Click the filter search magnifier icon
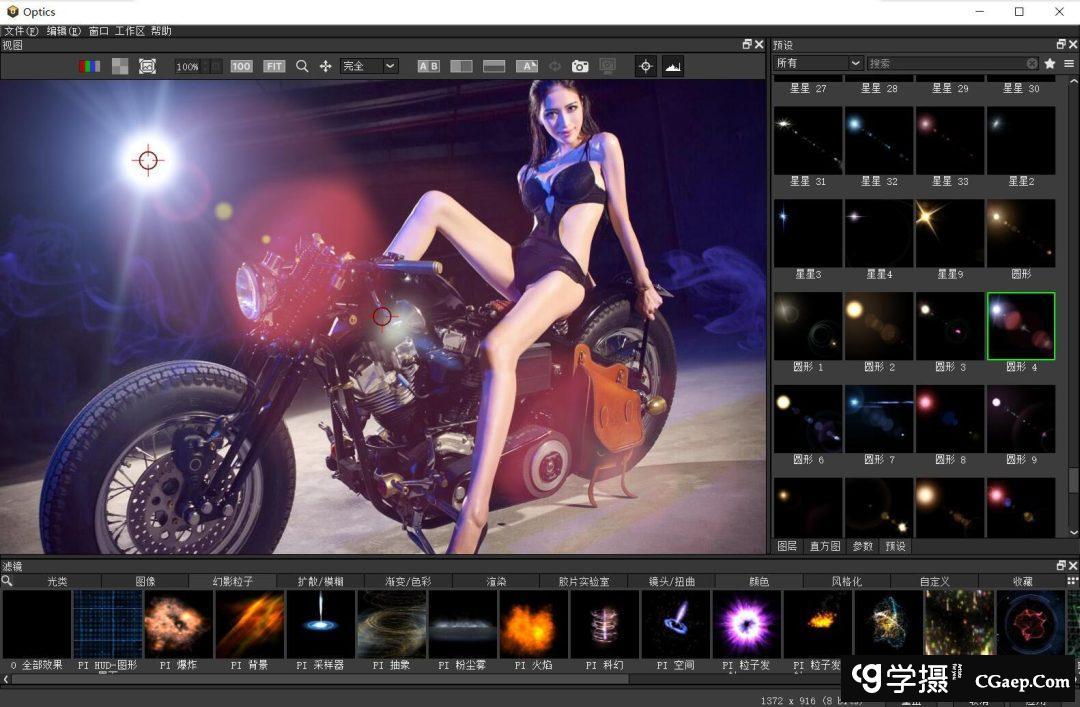The image size is (1080, 707). pyautogui.click(x=7, y=581)
